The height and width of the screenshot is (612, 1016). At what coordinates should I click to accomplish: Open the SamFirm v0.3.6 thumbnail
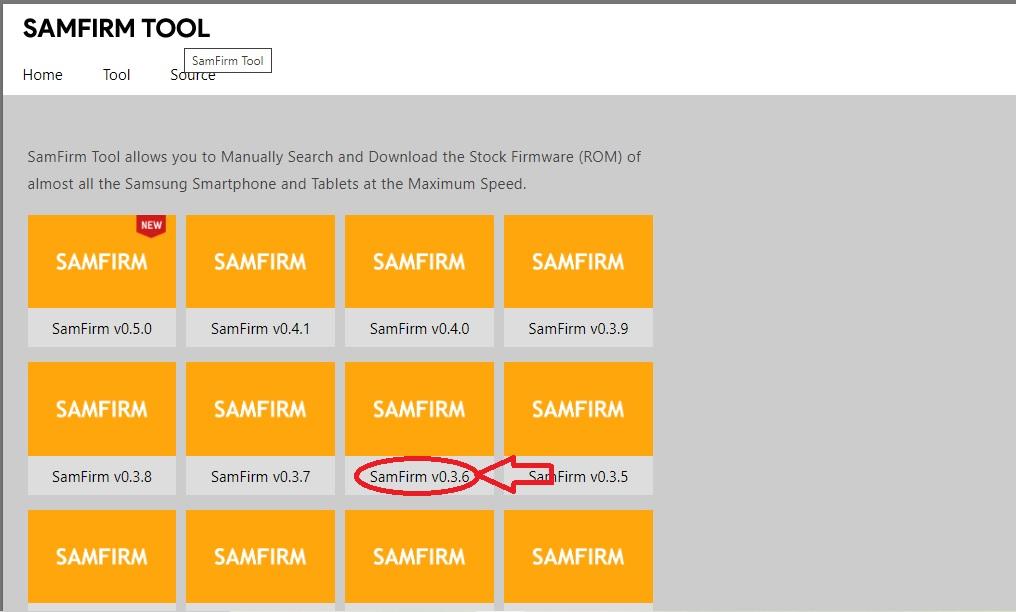point(419,409)
